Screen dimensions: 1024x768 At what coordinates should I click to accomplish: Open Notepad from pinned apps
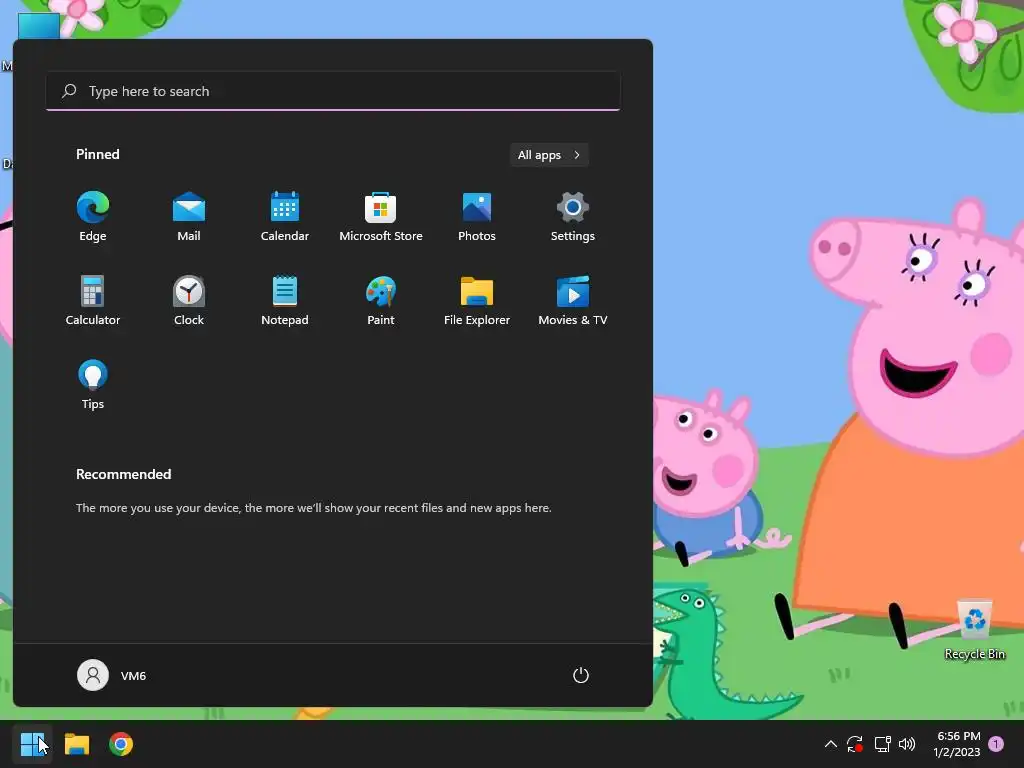click(285, 300)
